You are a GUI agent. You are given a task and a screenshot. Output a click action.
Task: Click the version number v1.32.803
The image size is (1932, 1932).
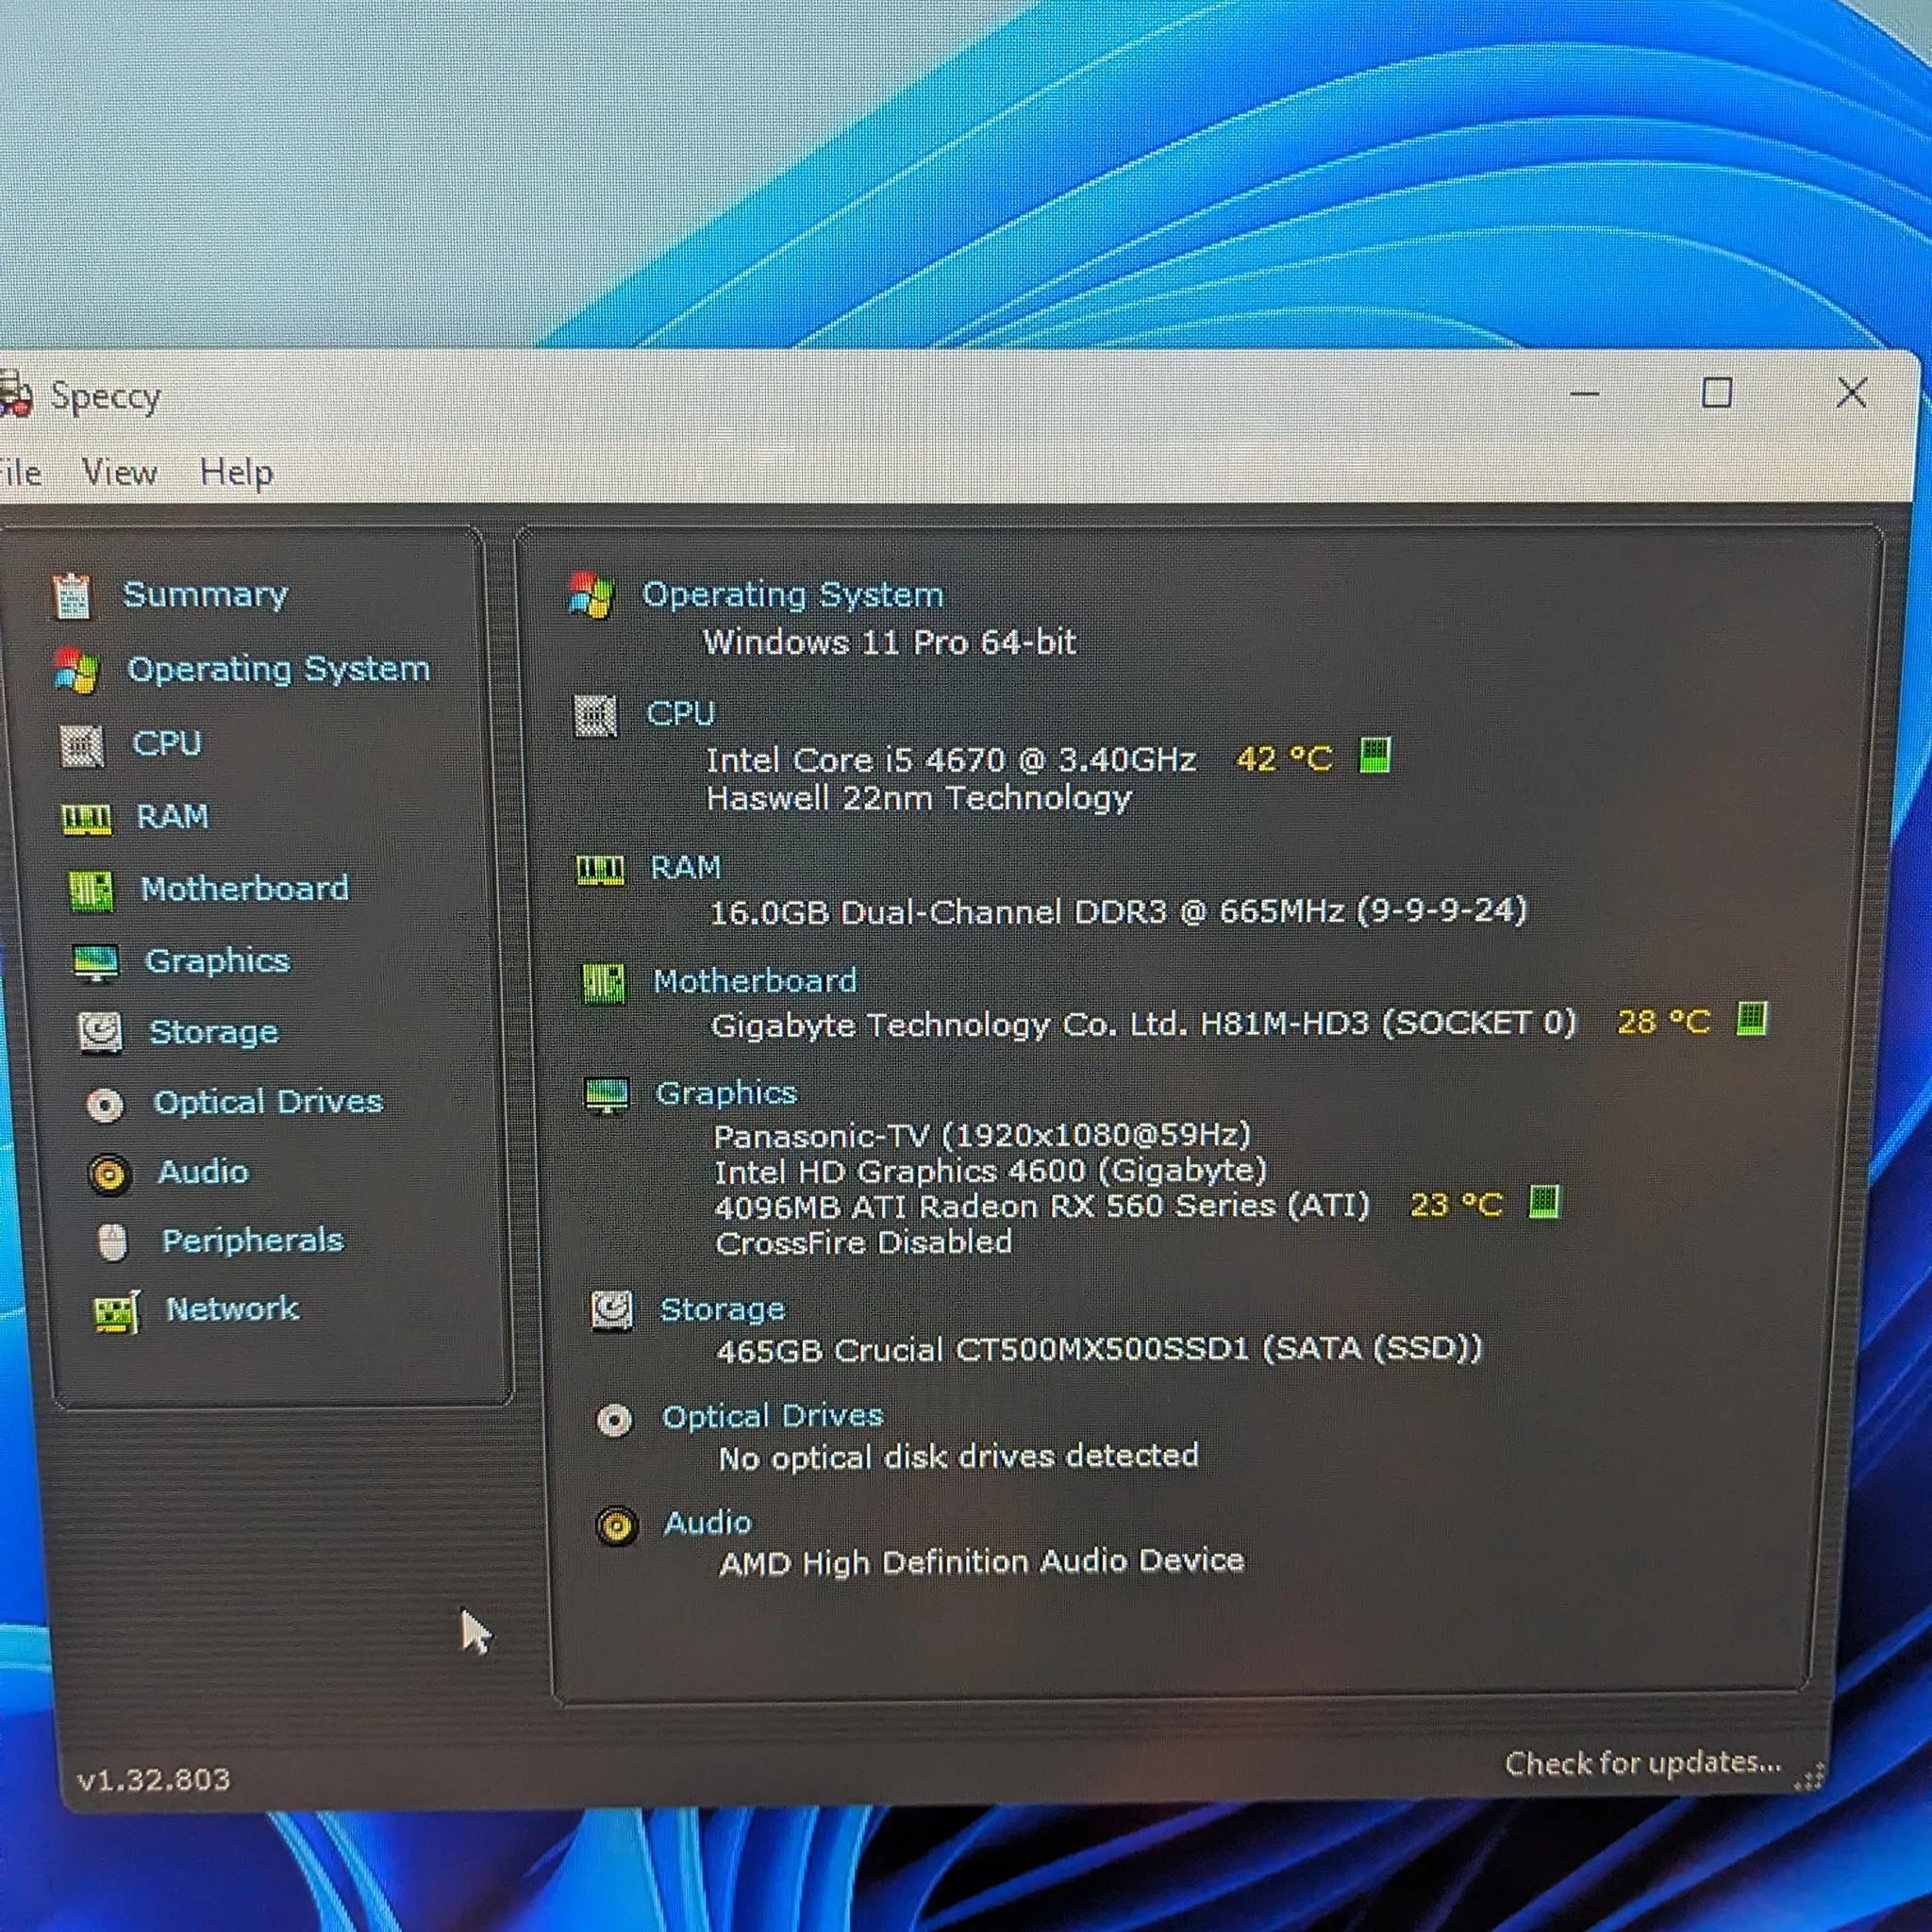pyautogui.click(x=153, y=1779)
